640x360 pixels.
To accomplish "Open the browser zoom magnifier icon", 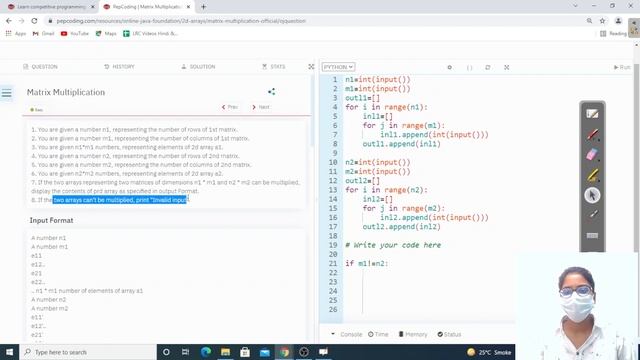I will (589, 21).
